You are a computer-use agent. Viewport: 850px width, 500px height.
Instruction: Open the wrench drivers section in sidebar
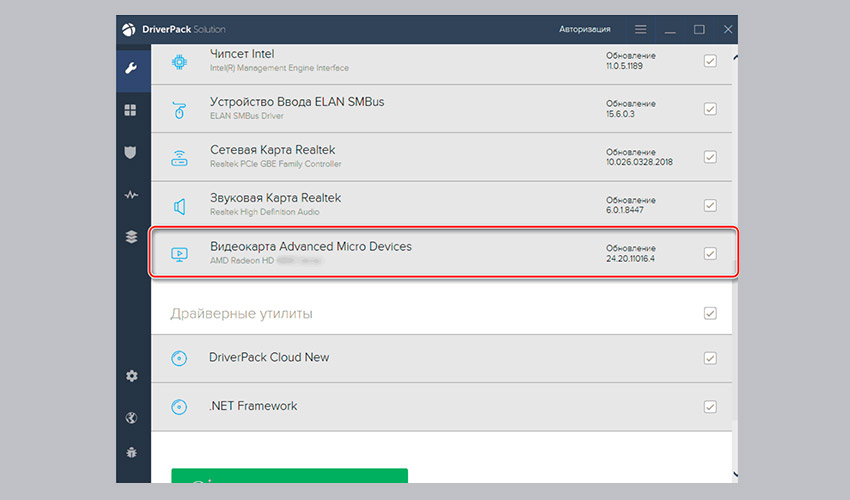[131, 68]
